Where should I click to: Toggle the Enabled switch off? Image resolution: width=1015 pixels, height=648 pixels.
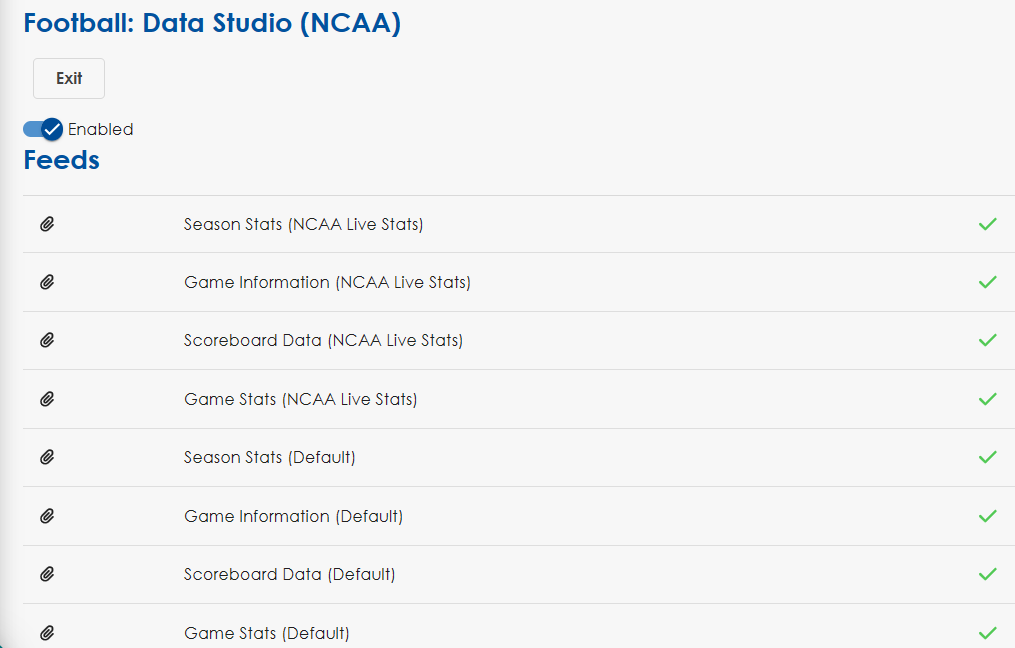tap(43, 129)
